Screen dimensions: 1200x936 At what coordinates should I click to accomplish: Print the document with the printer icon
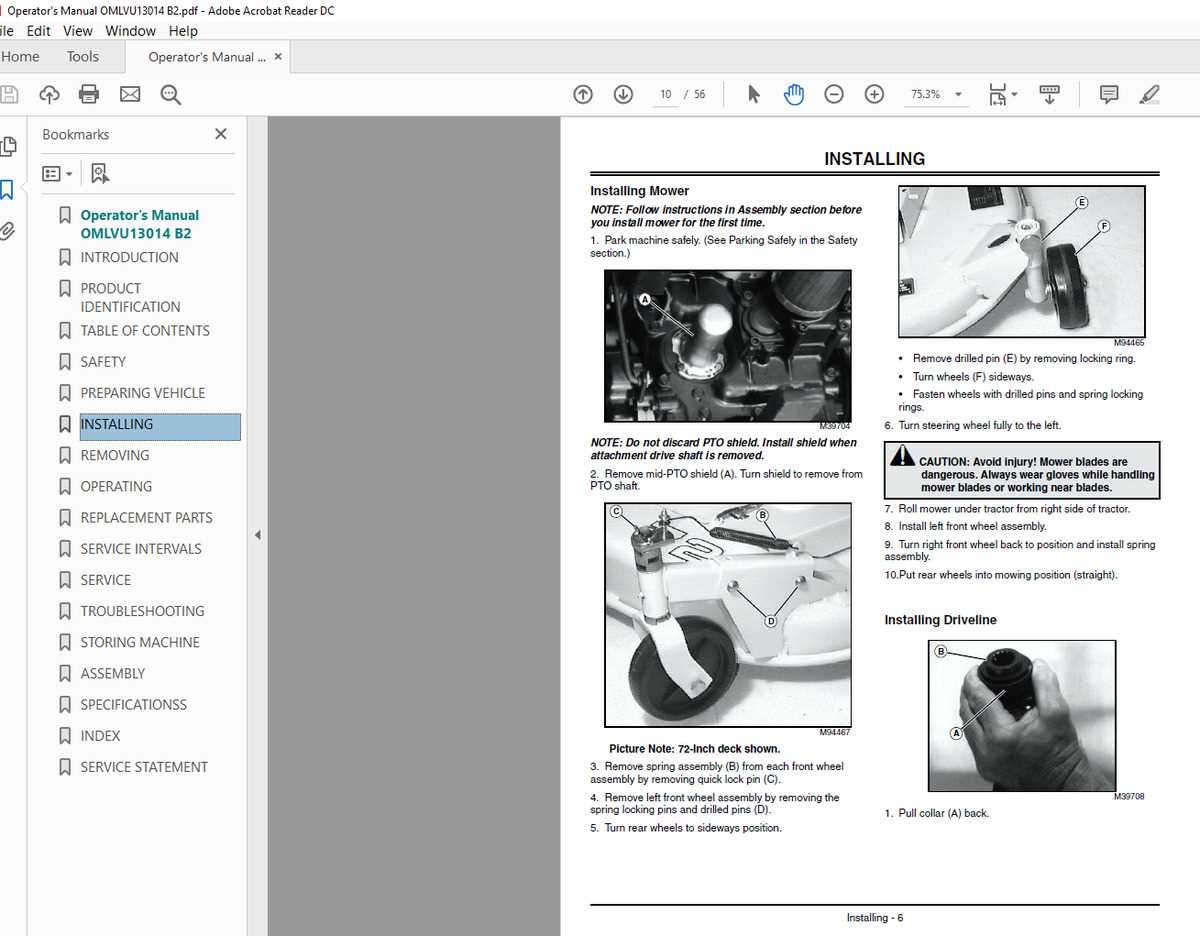(89, 94)
